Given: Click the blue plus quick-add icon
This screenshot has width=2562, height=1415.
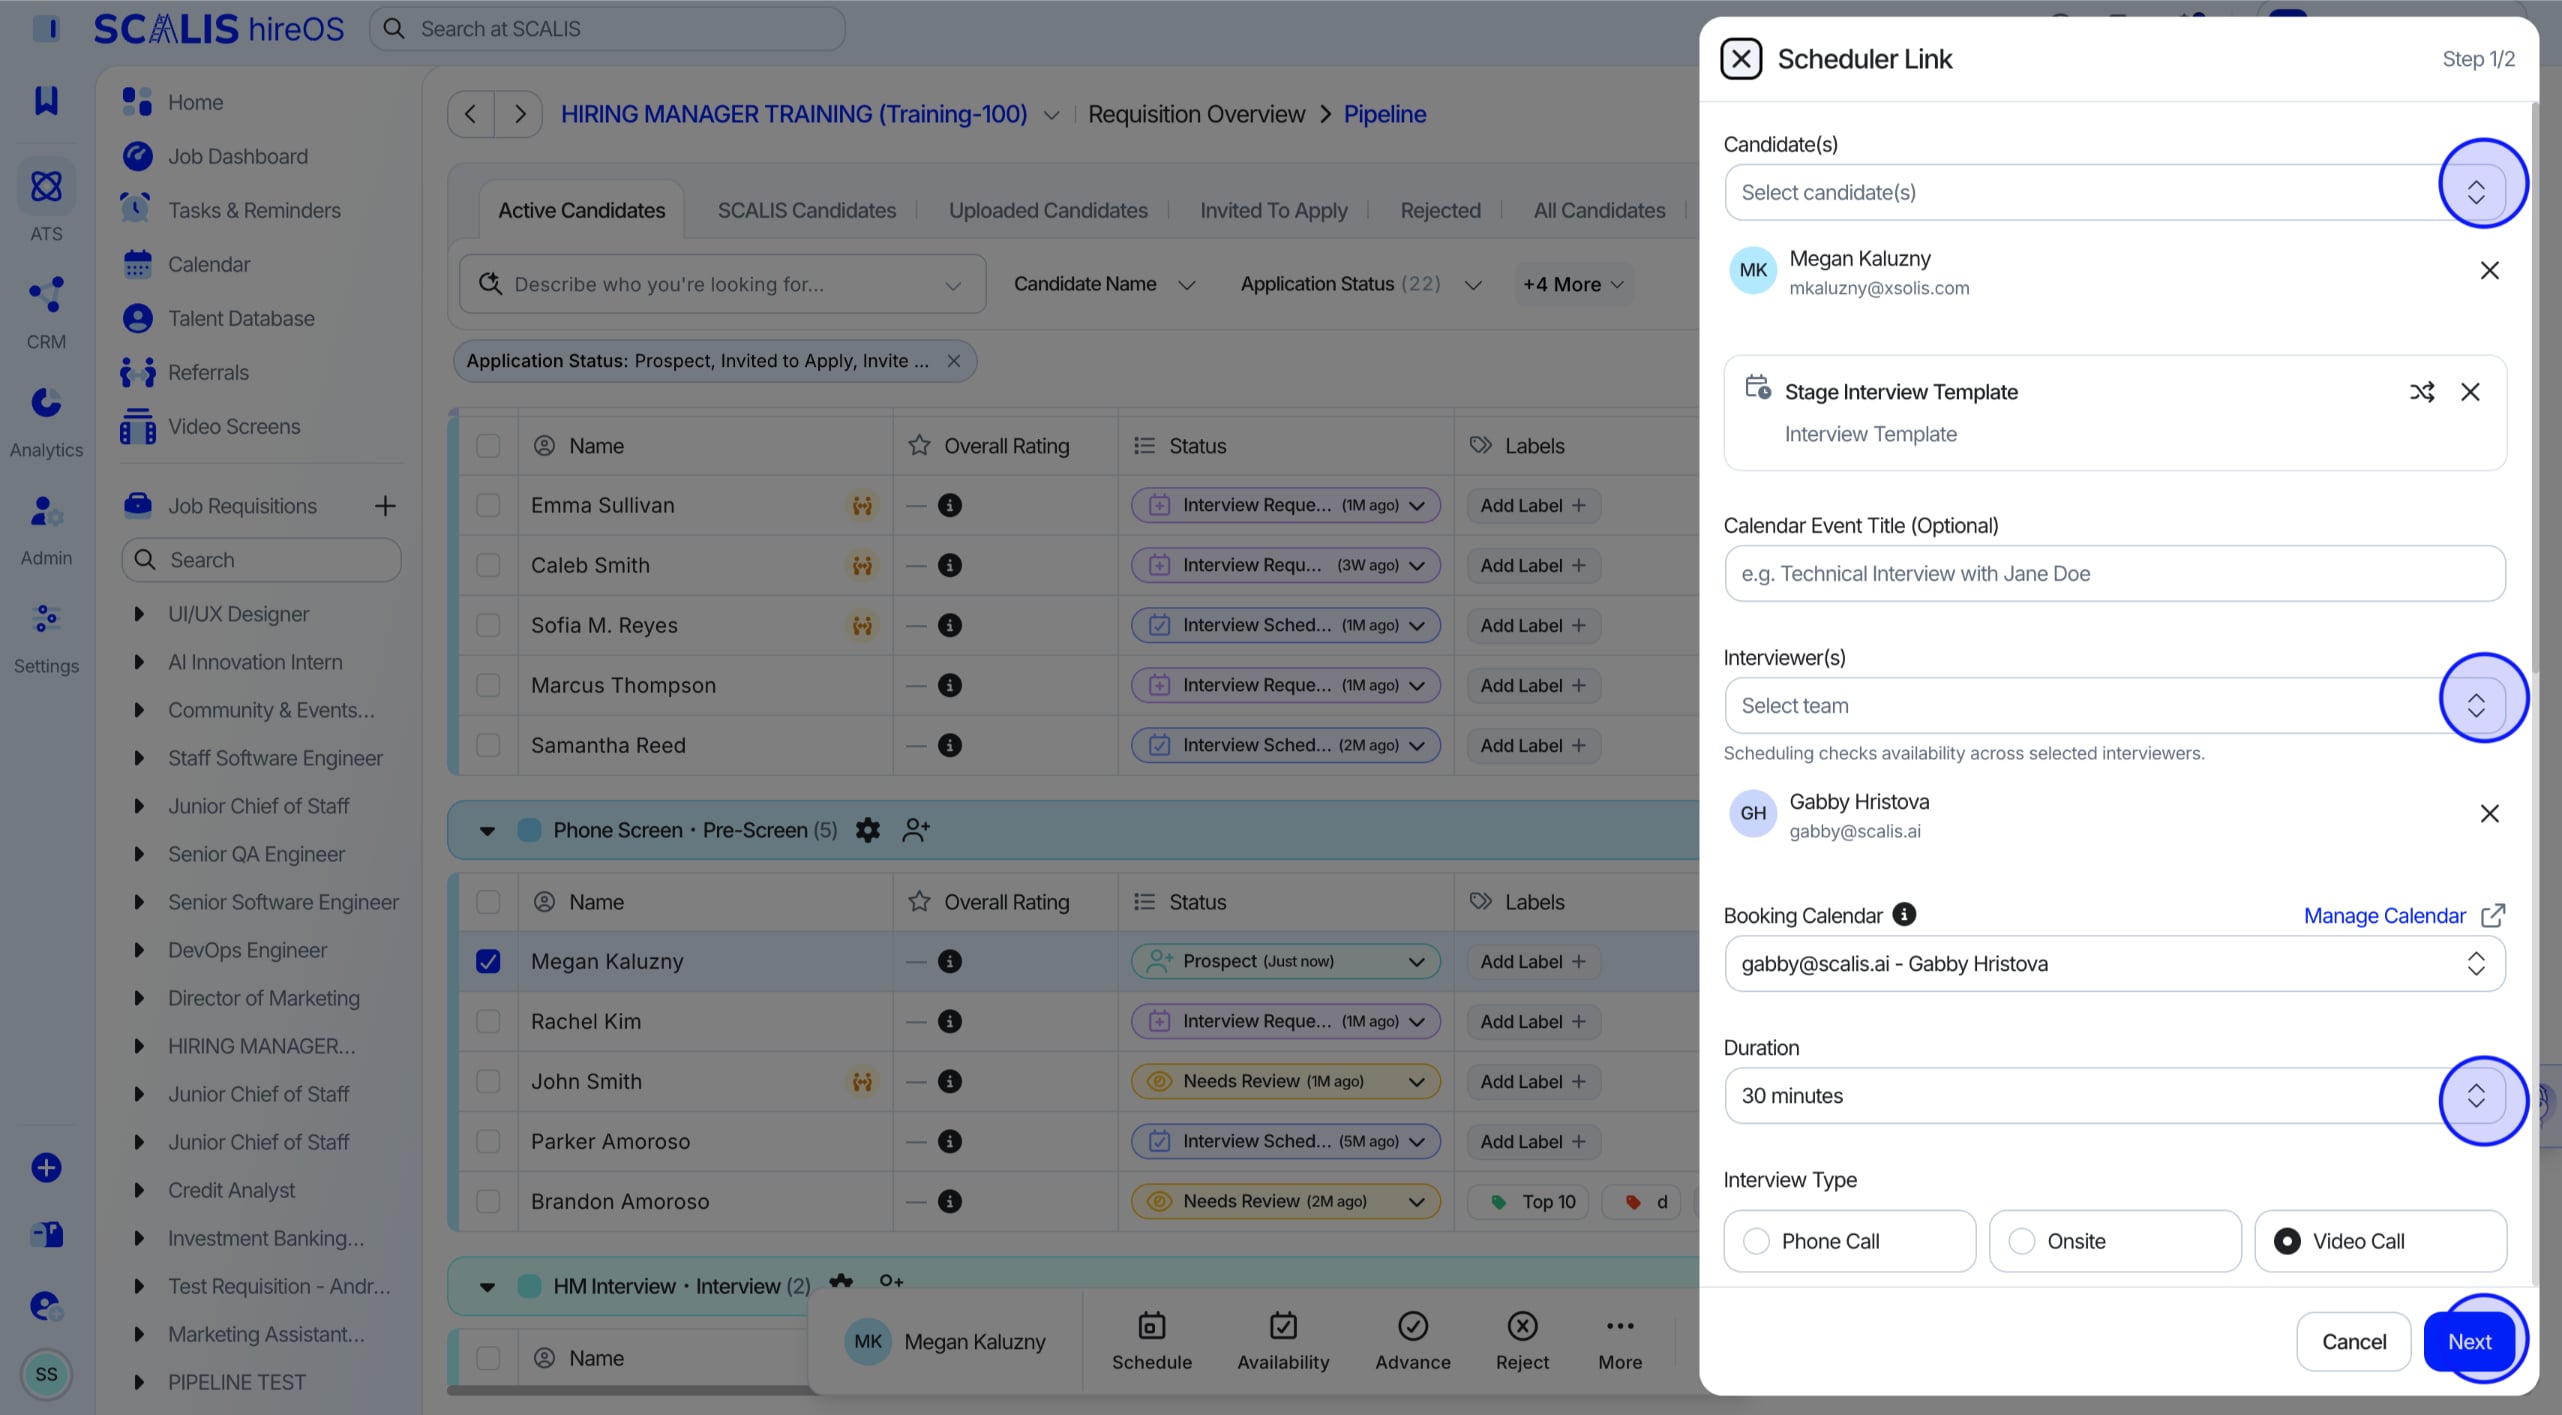Looking at the screenshot, I should (46, 1167).
